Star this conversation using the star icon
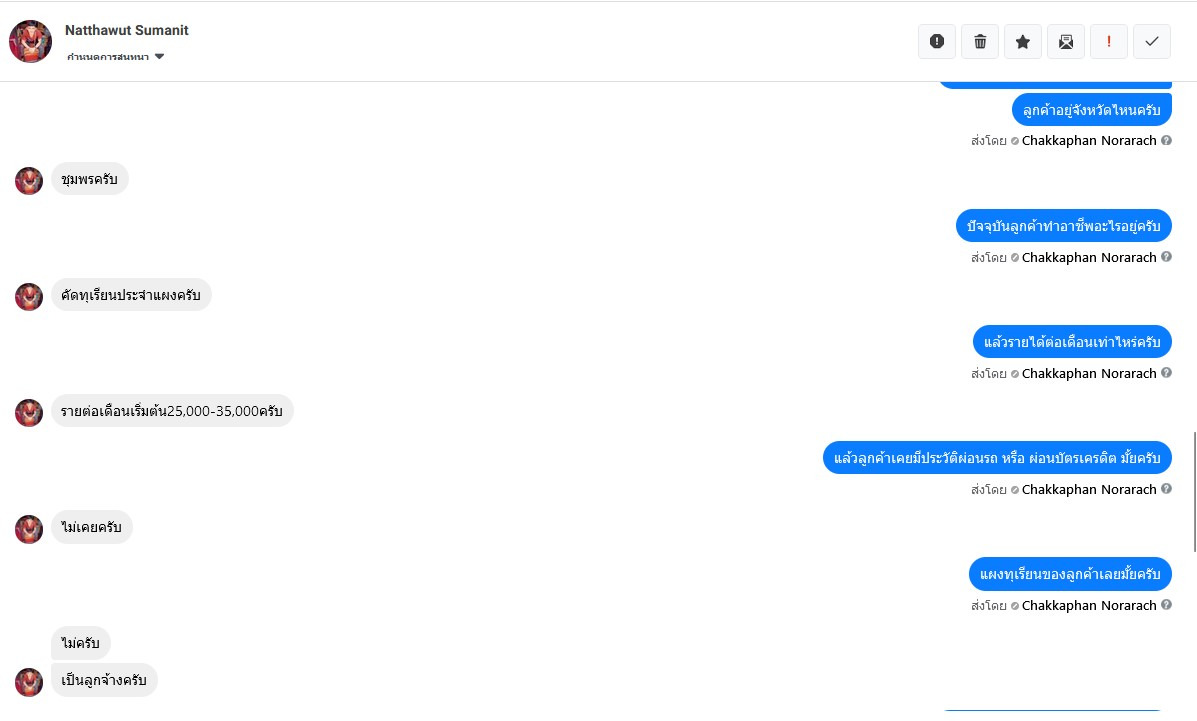This screenshot has height=721, width=1197. tap(1023, 41)
